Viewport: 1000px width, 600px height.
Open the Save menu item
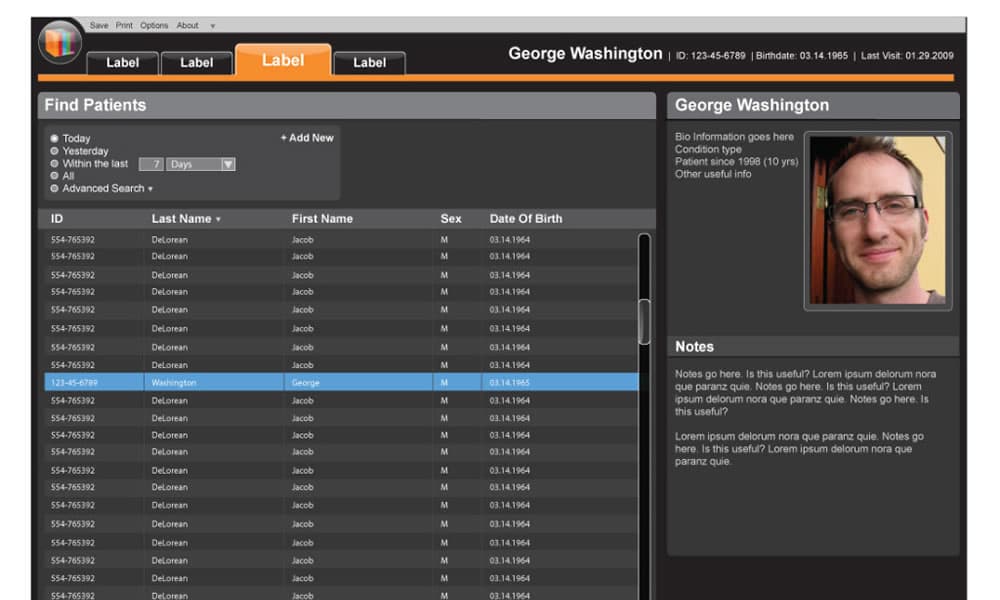click(99, 25)
